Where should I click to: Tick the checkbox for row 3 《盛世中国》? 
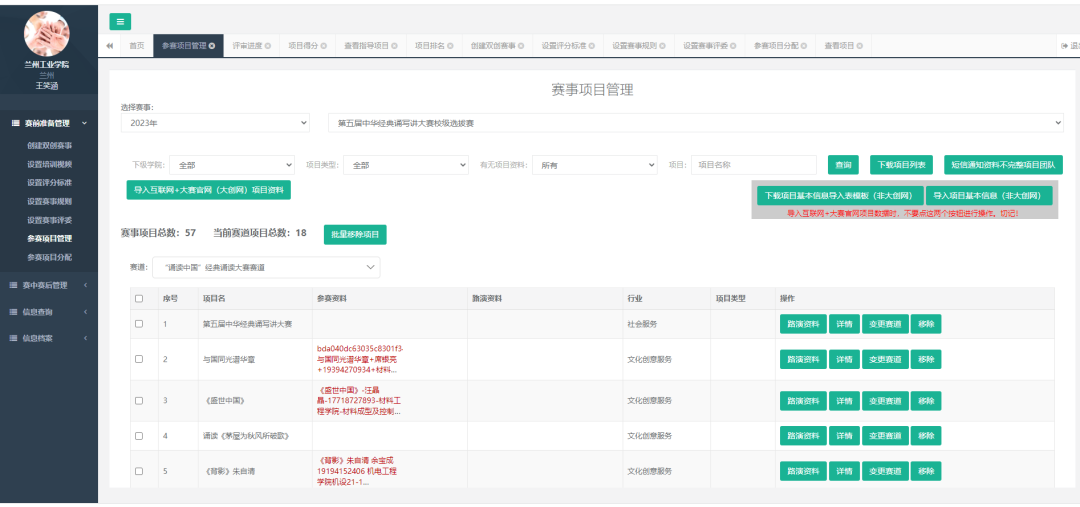(139, 401)
